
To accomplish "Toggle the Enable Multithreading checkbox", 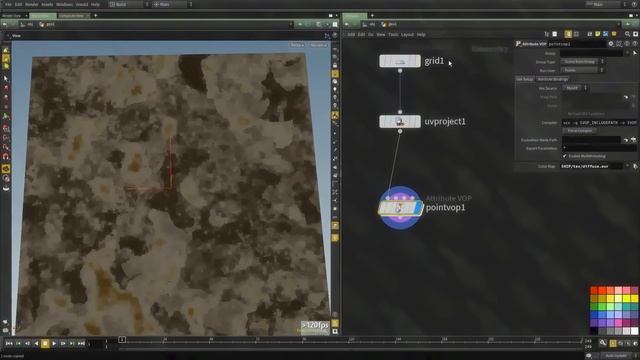I will (564, 156).
